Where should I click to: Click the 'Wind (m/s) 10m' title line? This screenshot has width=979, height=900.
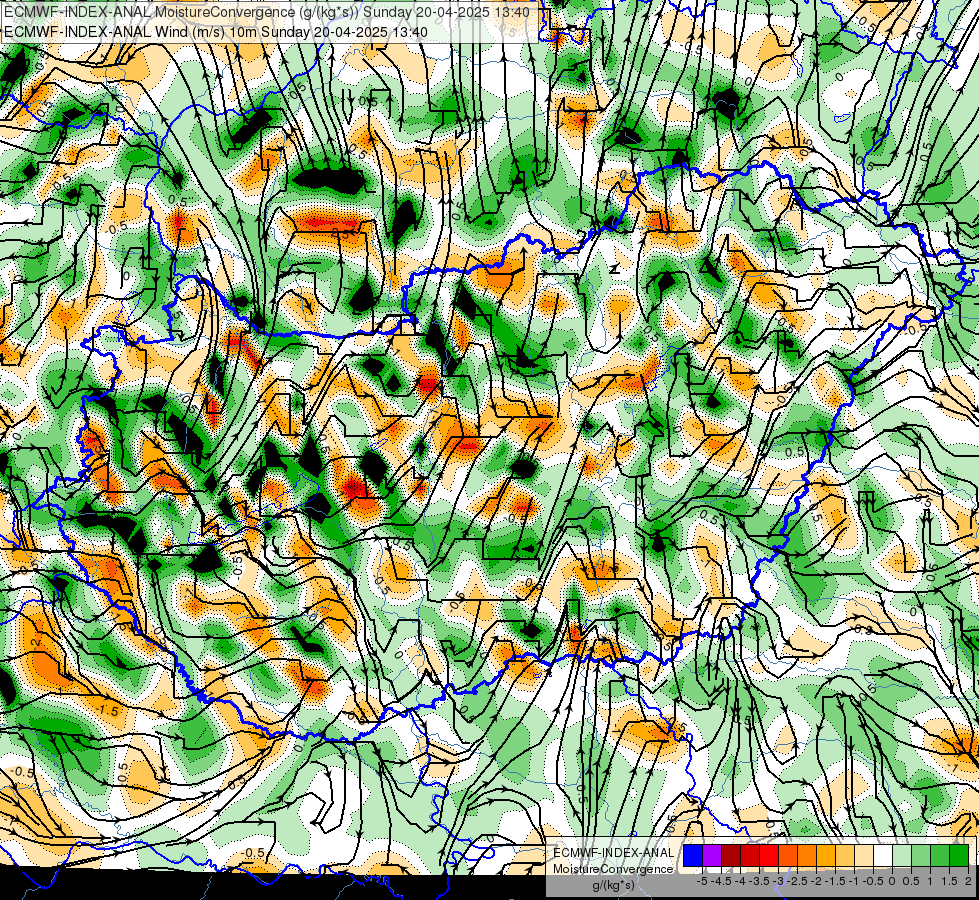coord(216,31)
